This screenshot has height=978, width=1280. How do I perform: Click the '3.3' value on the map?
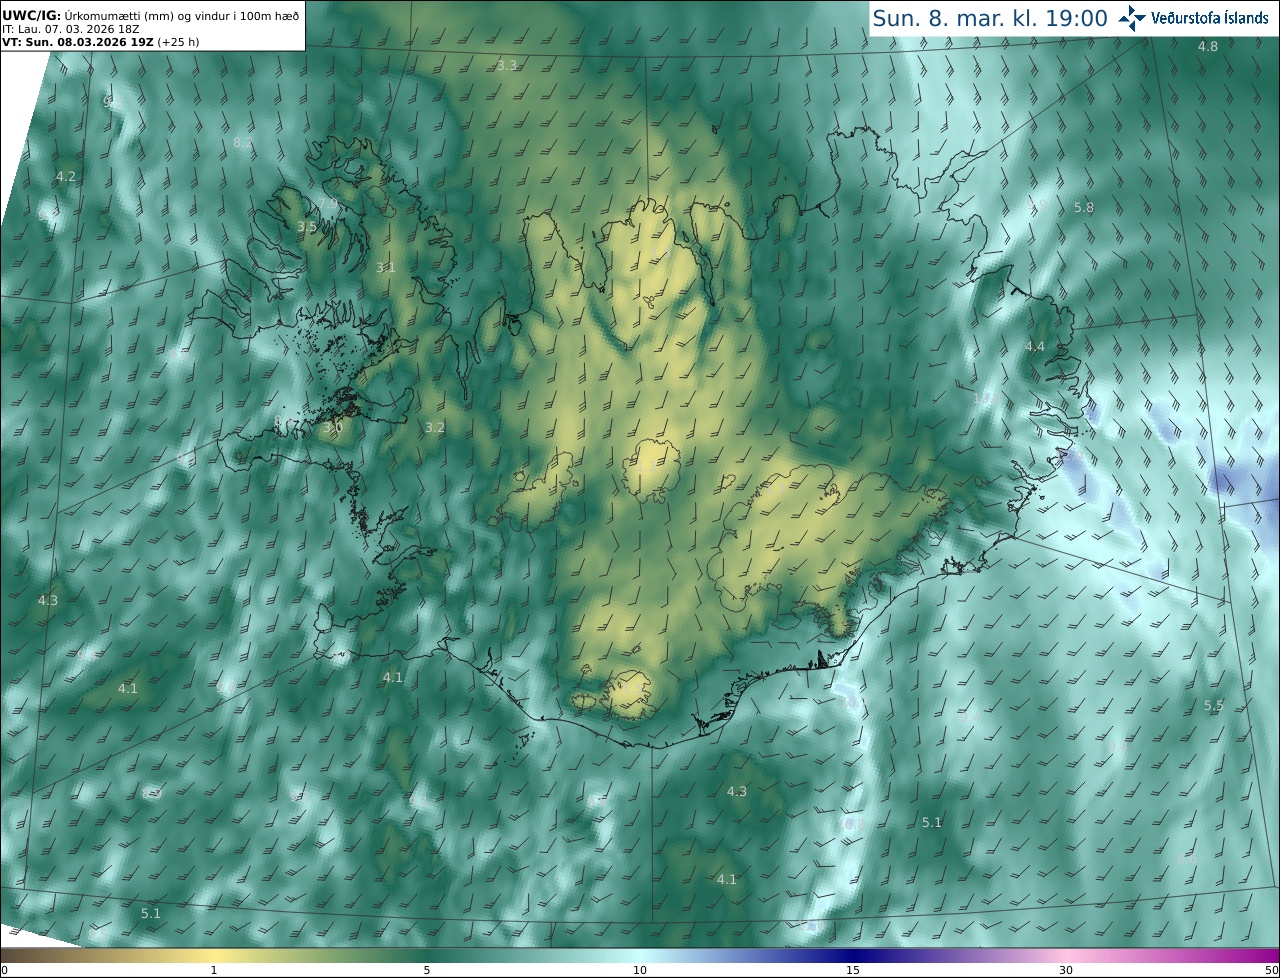coord(507,65)
